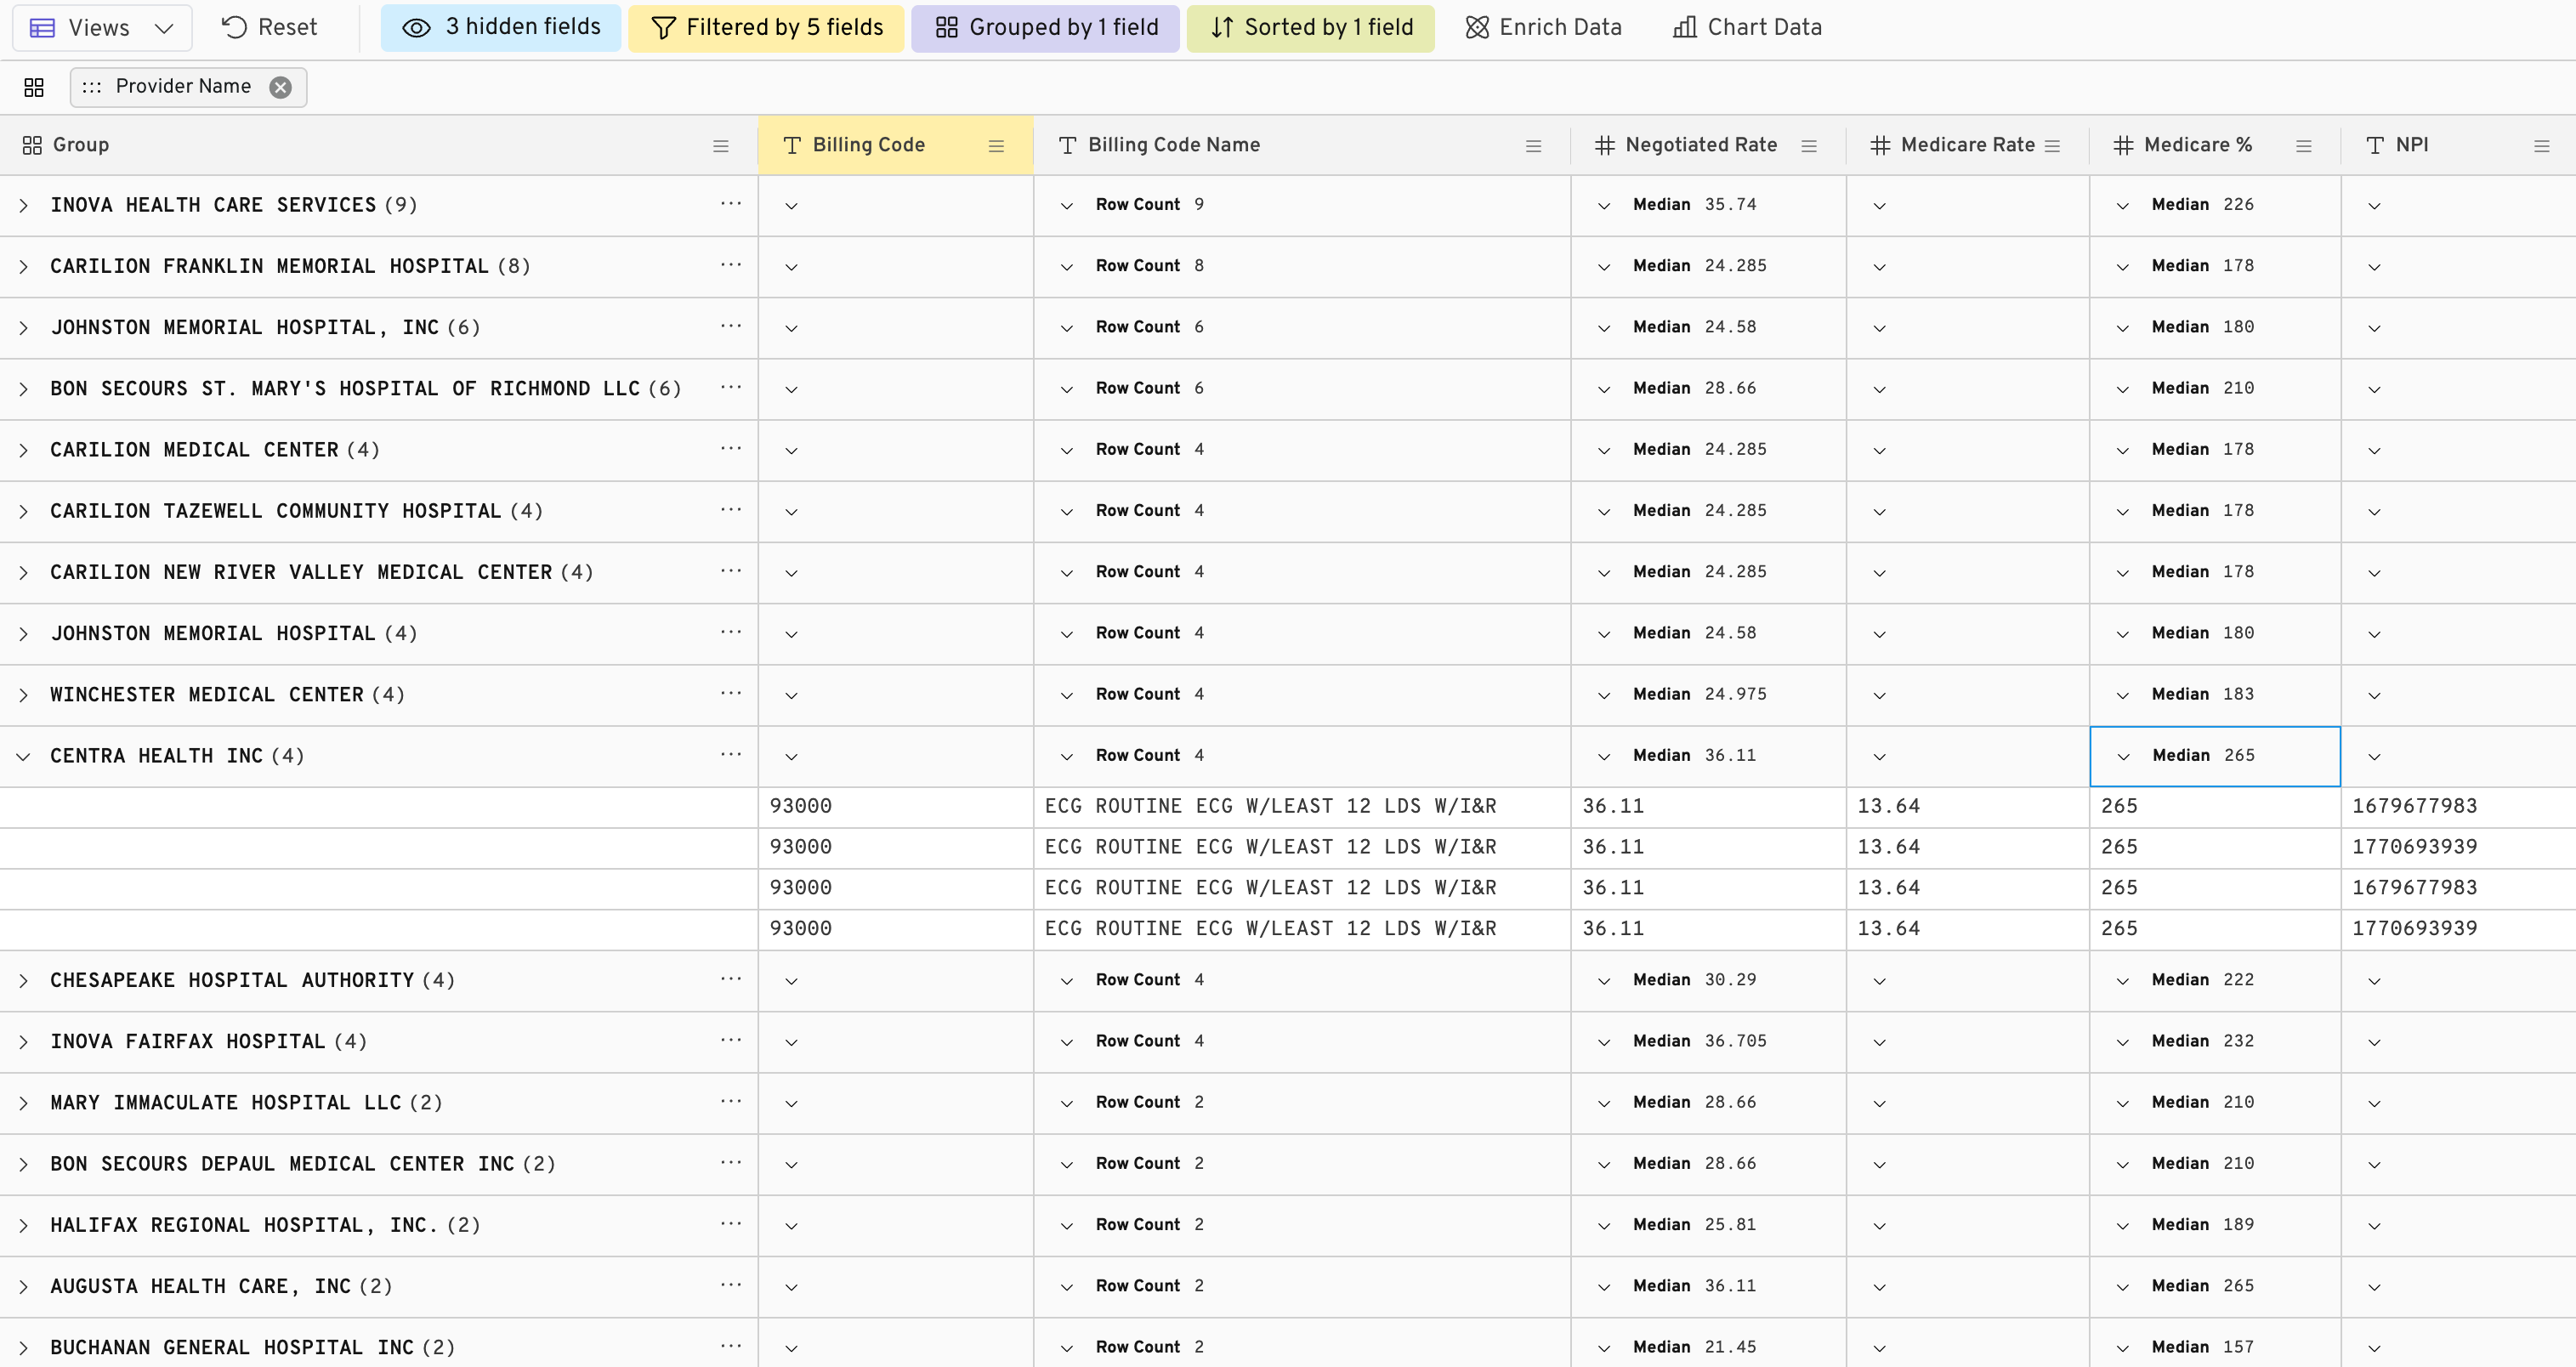Expand the INOVA FAIRFAX HOSPITAL group
This screenshot has width=2576, height=1367.
point(24,1042)
